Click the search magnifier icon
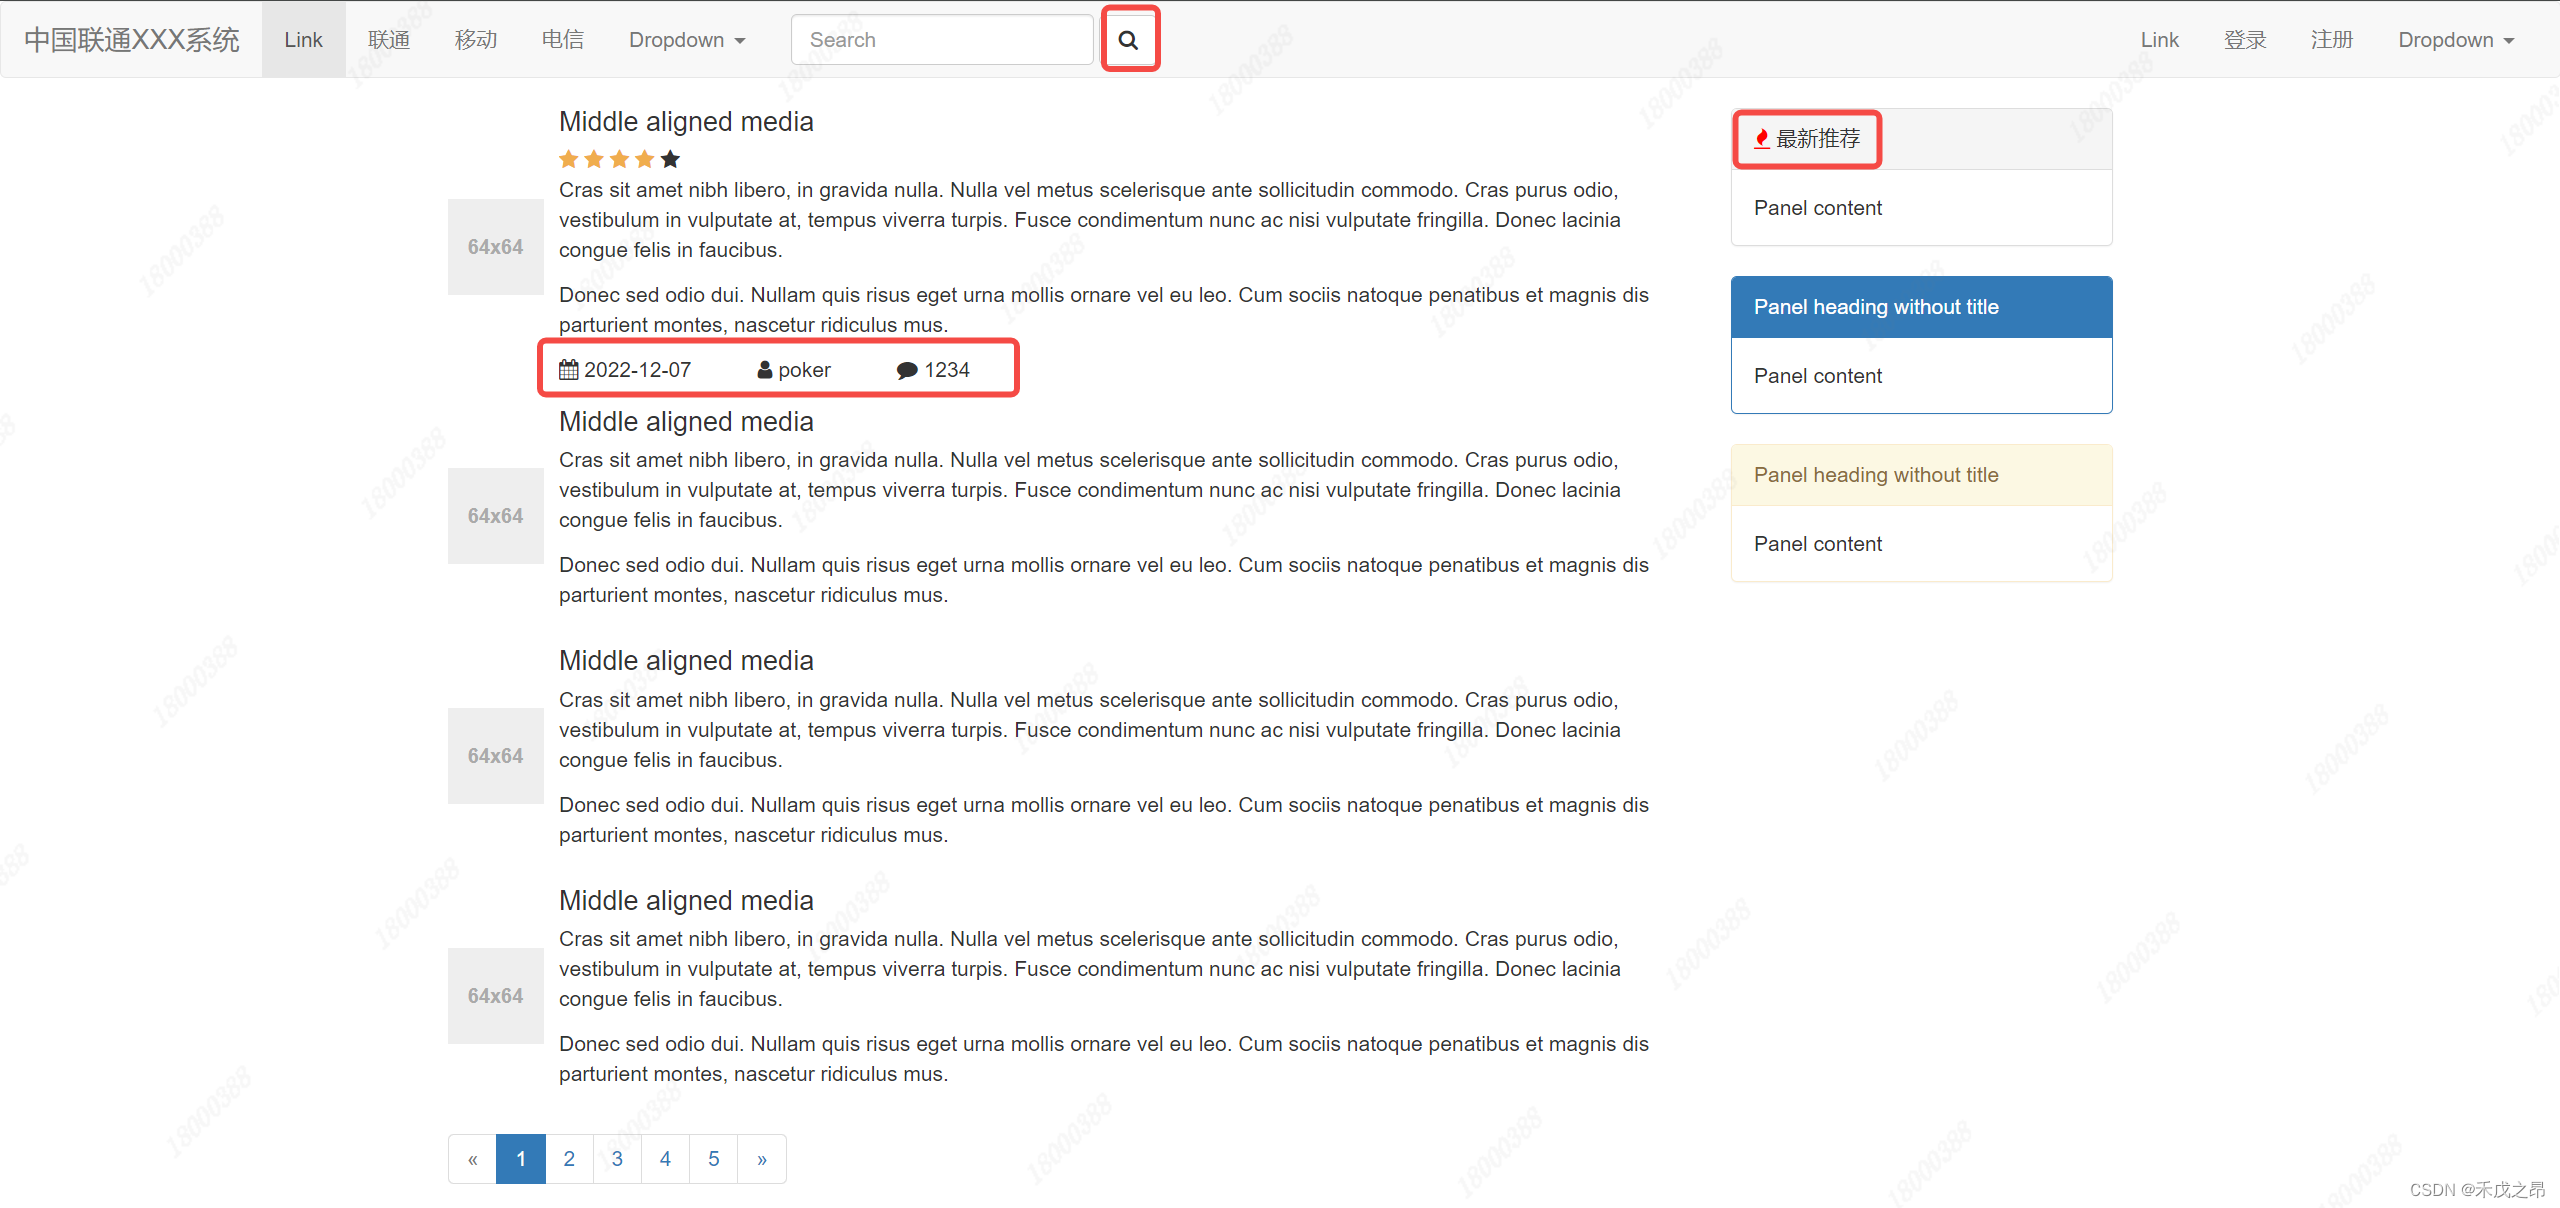Screen dimensions: 2560x1208 (x=1130, y=38)
